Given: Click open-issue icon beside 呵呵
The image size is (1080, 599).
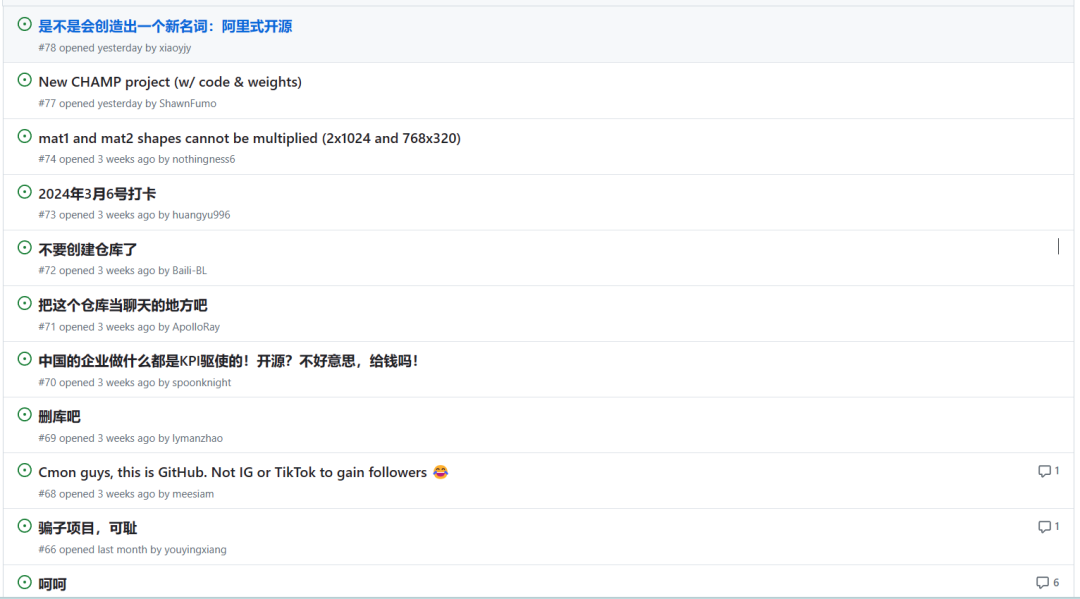Looking at the screenshot, I should tap(25, 582).
